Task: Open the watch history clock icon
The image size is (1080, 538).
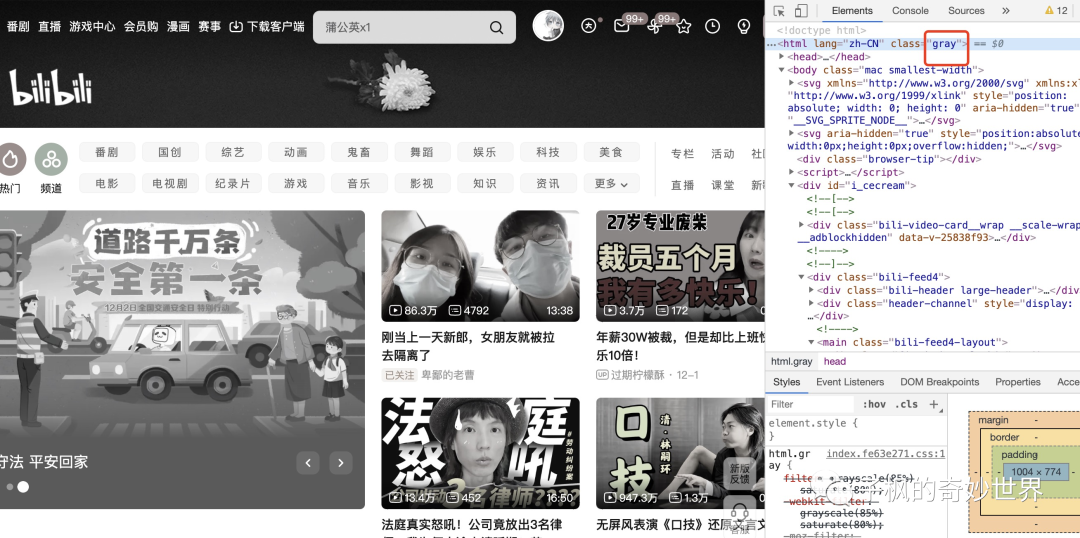Action: point(713,27)
